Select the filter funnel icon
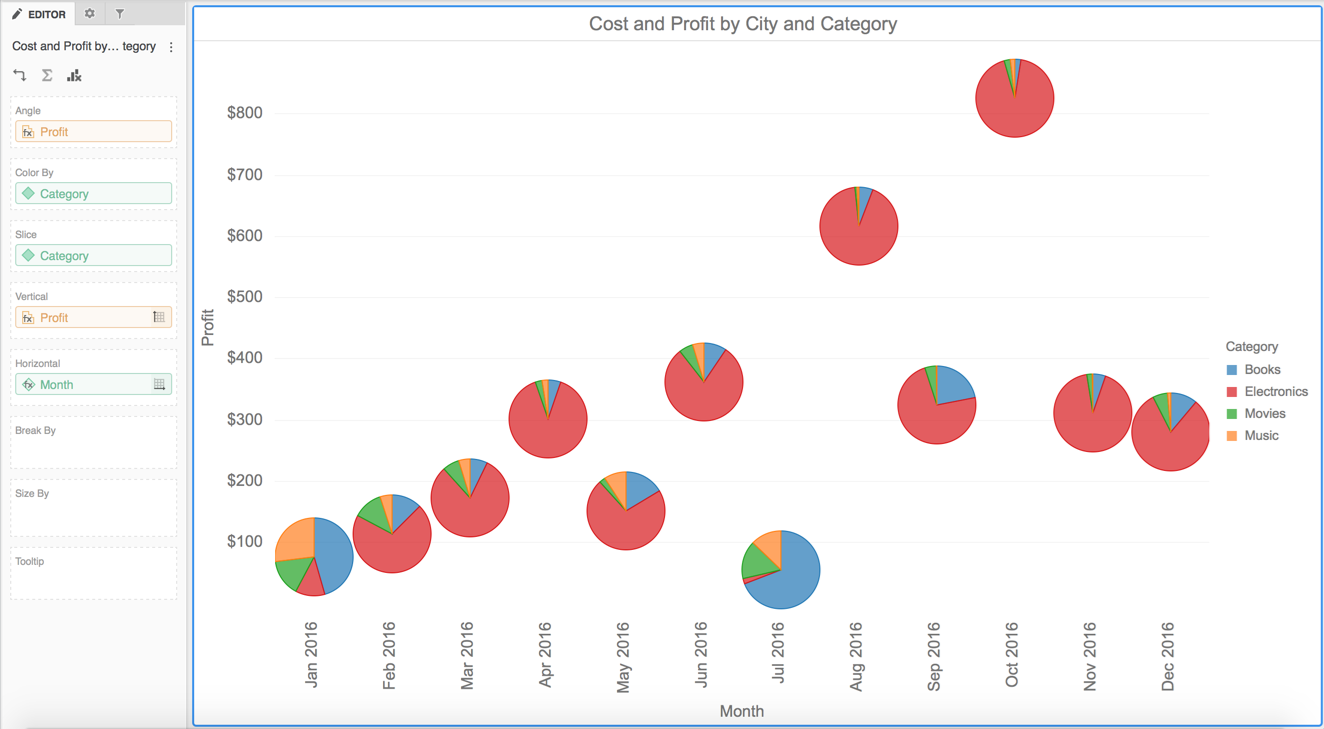This screenshot has width=1324, height=729. coord(118,14)
